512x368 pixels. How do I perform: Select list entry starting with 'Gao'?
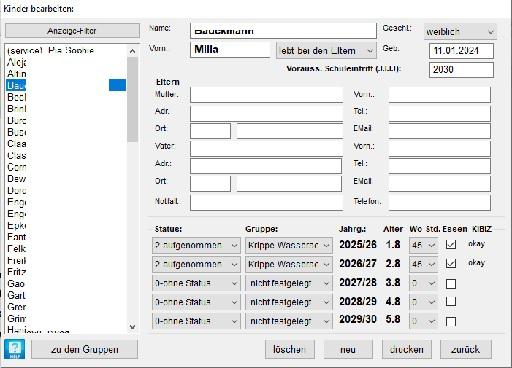66,284
